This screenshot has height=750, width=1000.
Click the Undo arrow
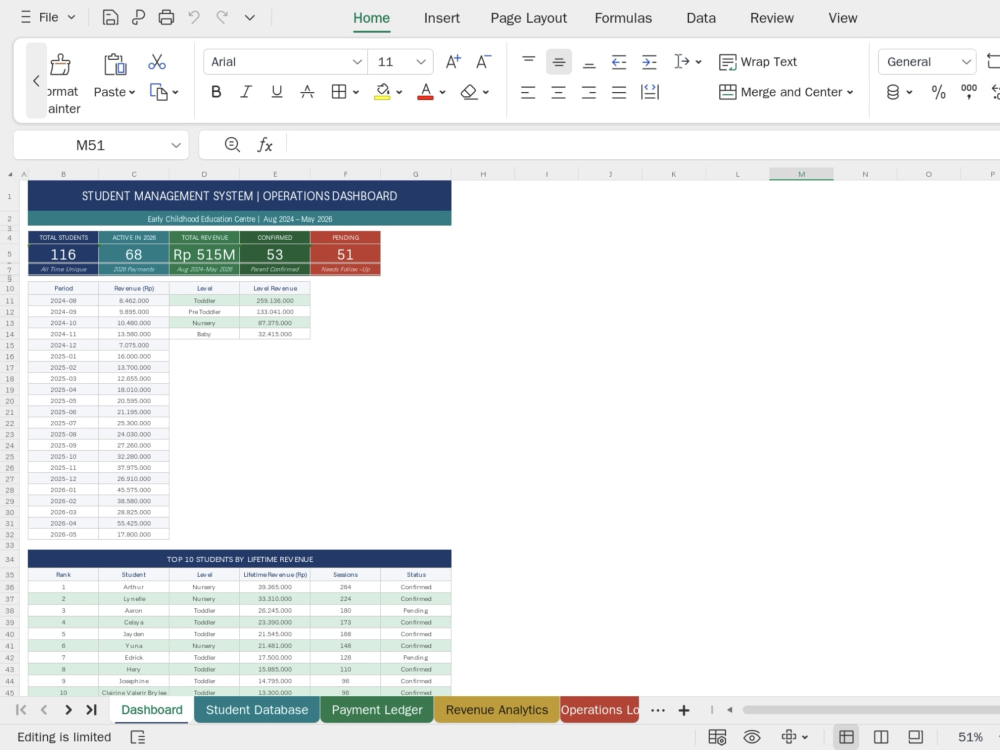194,17
